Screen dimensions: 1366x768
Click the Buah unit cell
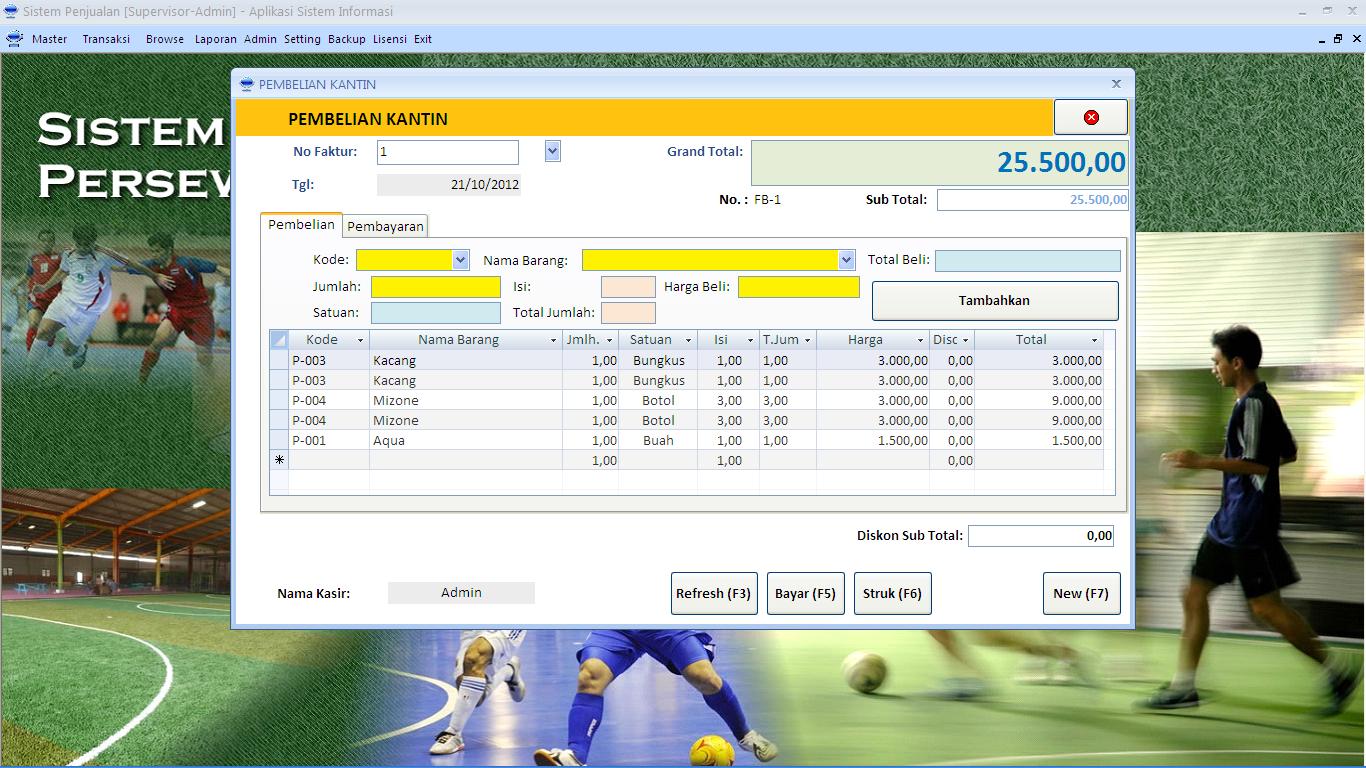coord(658,440)
